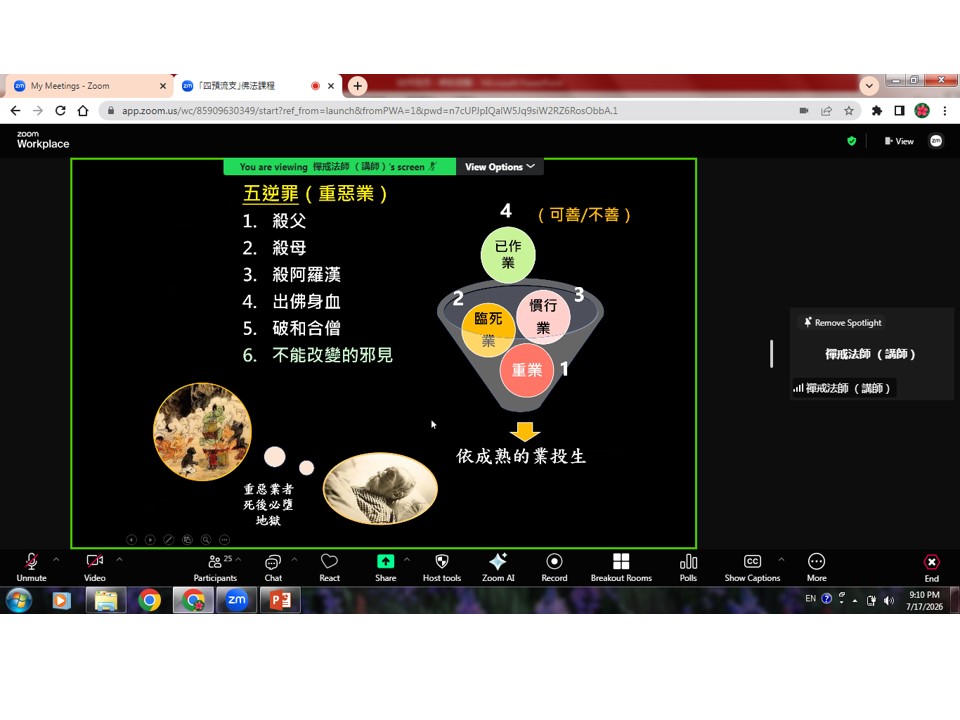Open a new browser tab

(x=358, y=86)
